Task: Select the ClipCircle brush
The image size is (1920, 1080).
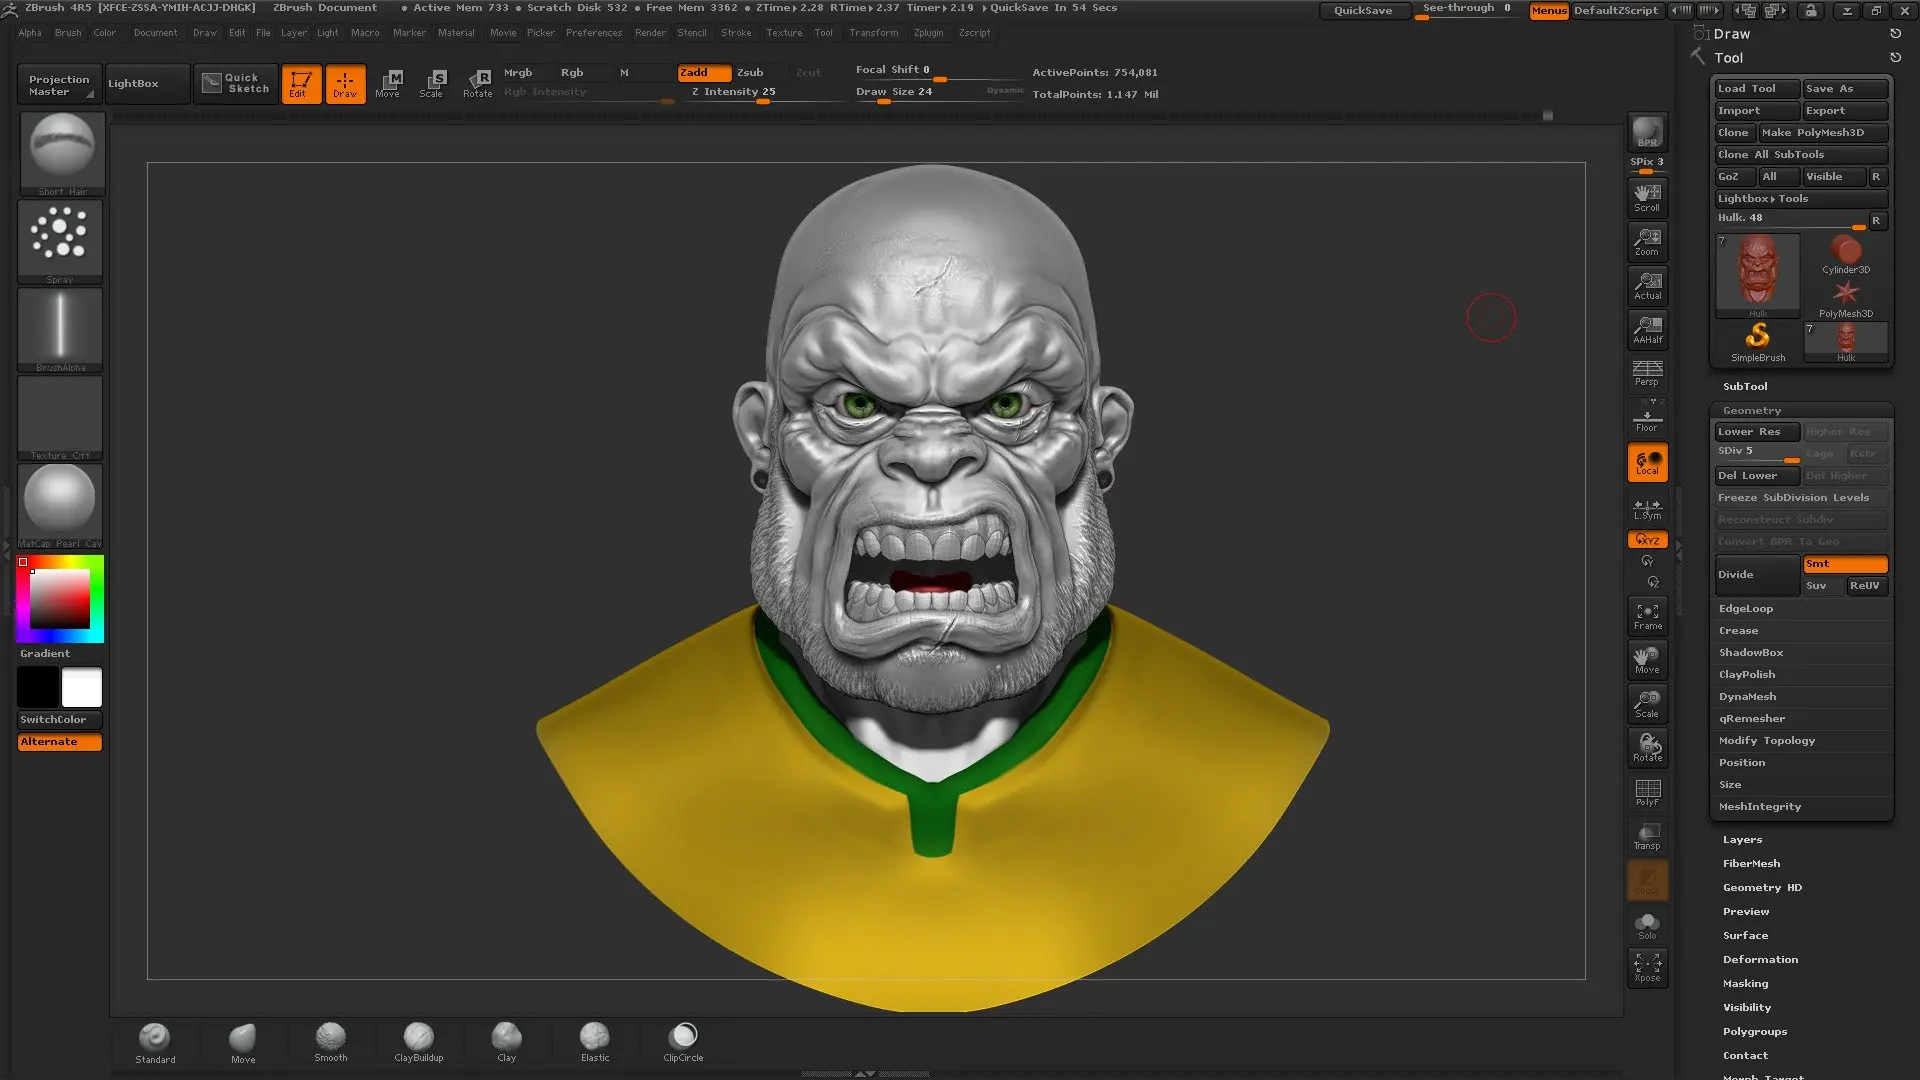Action: (x=684, y=1042)
